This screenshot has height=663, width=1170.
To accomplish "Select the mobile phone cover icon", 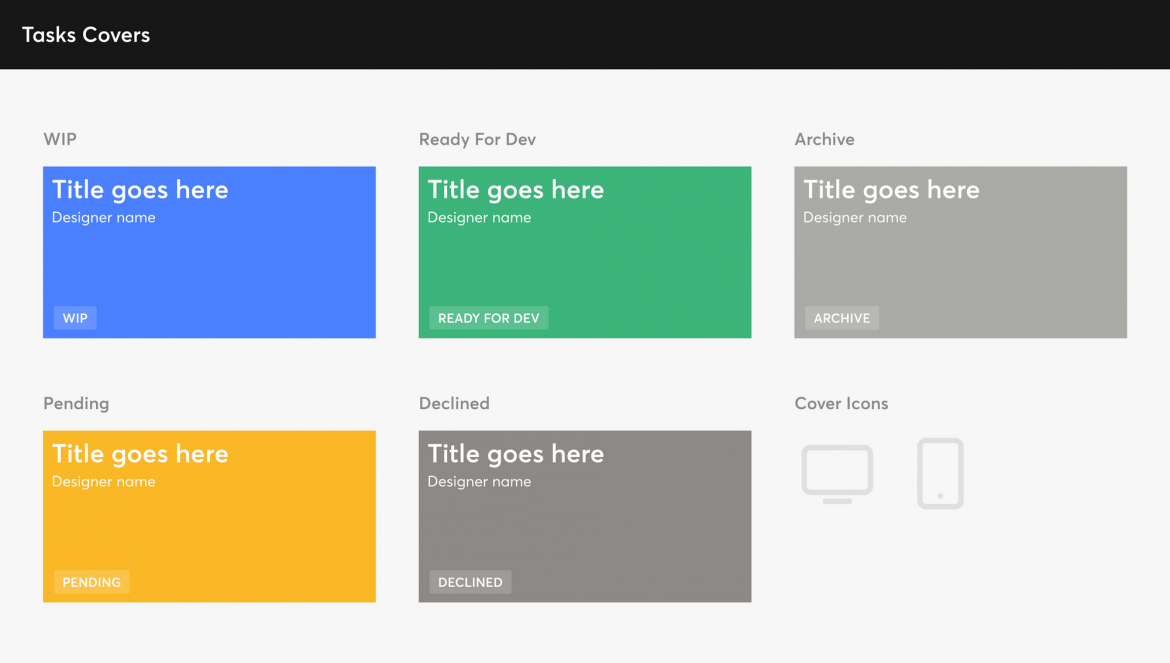I will point(939,473).
